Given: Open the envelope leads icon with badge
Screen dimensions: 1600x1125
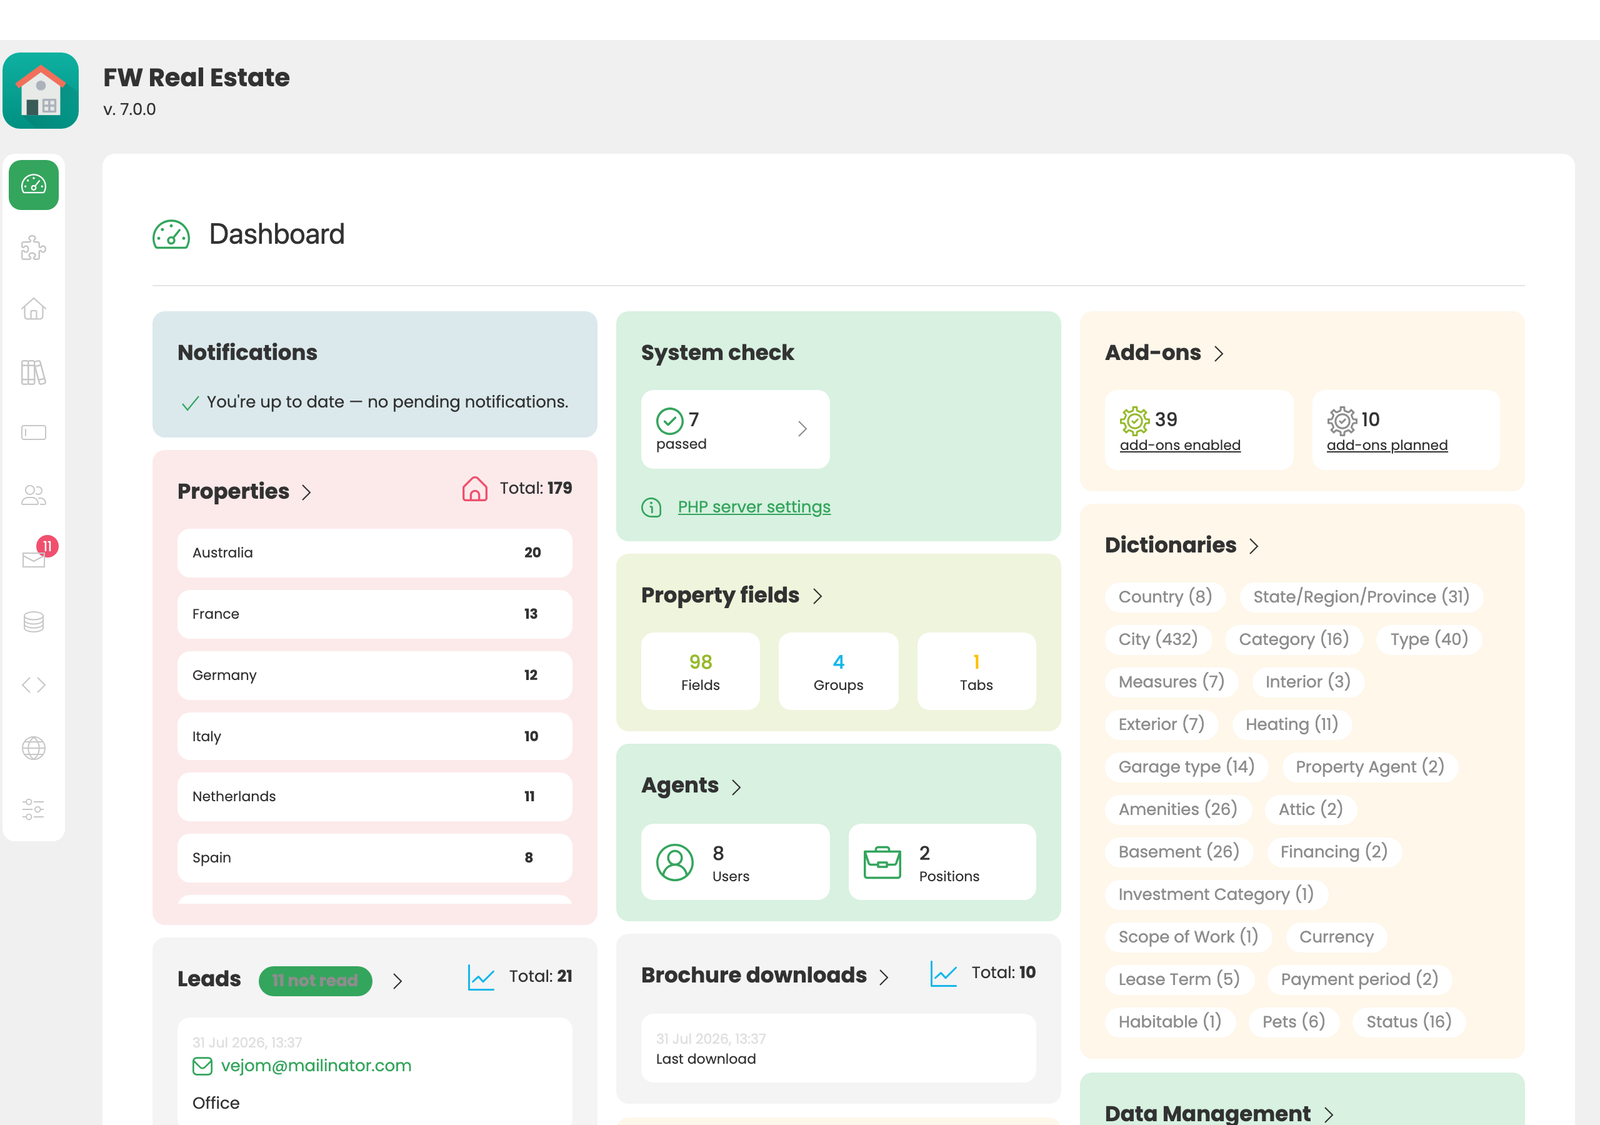Looking at the screenshot, I should (34, 558).
